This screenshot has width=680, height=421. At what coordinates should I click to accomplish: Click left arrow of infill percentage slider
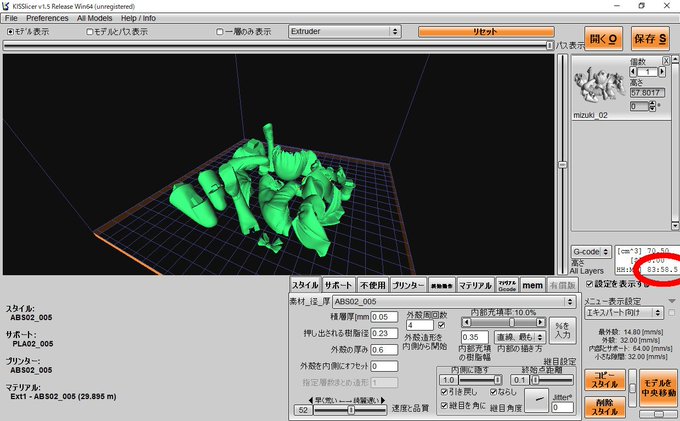tap(466, 322)
